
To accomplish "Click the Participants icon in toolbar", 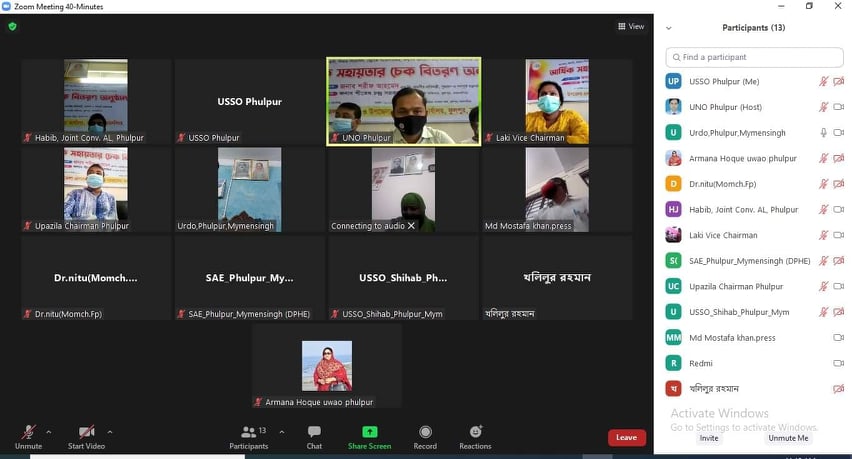I will 248,433.
